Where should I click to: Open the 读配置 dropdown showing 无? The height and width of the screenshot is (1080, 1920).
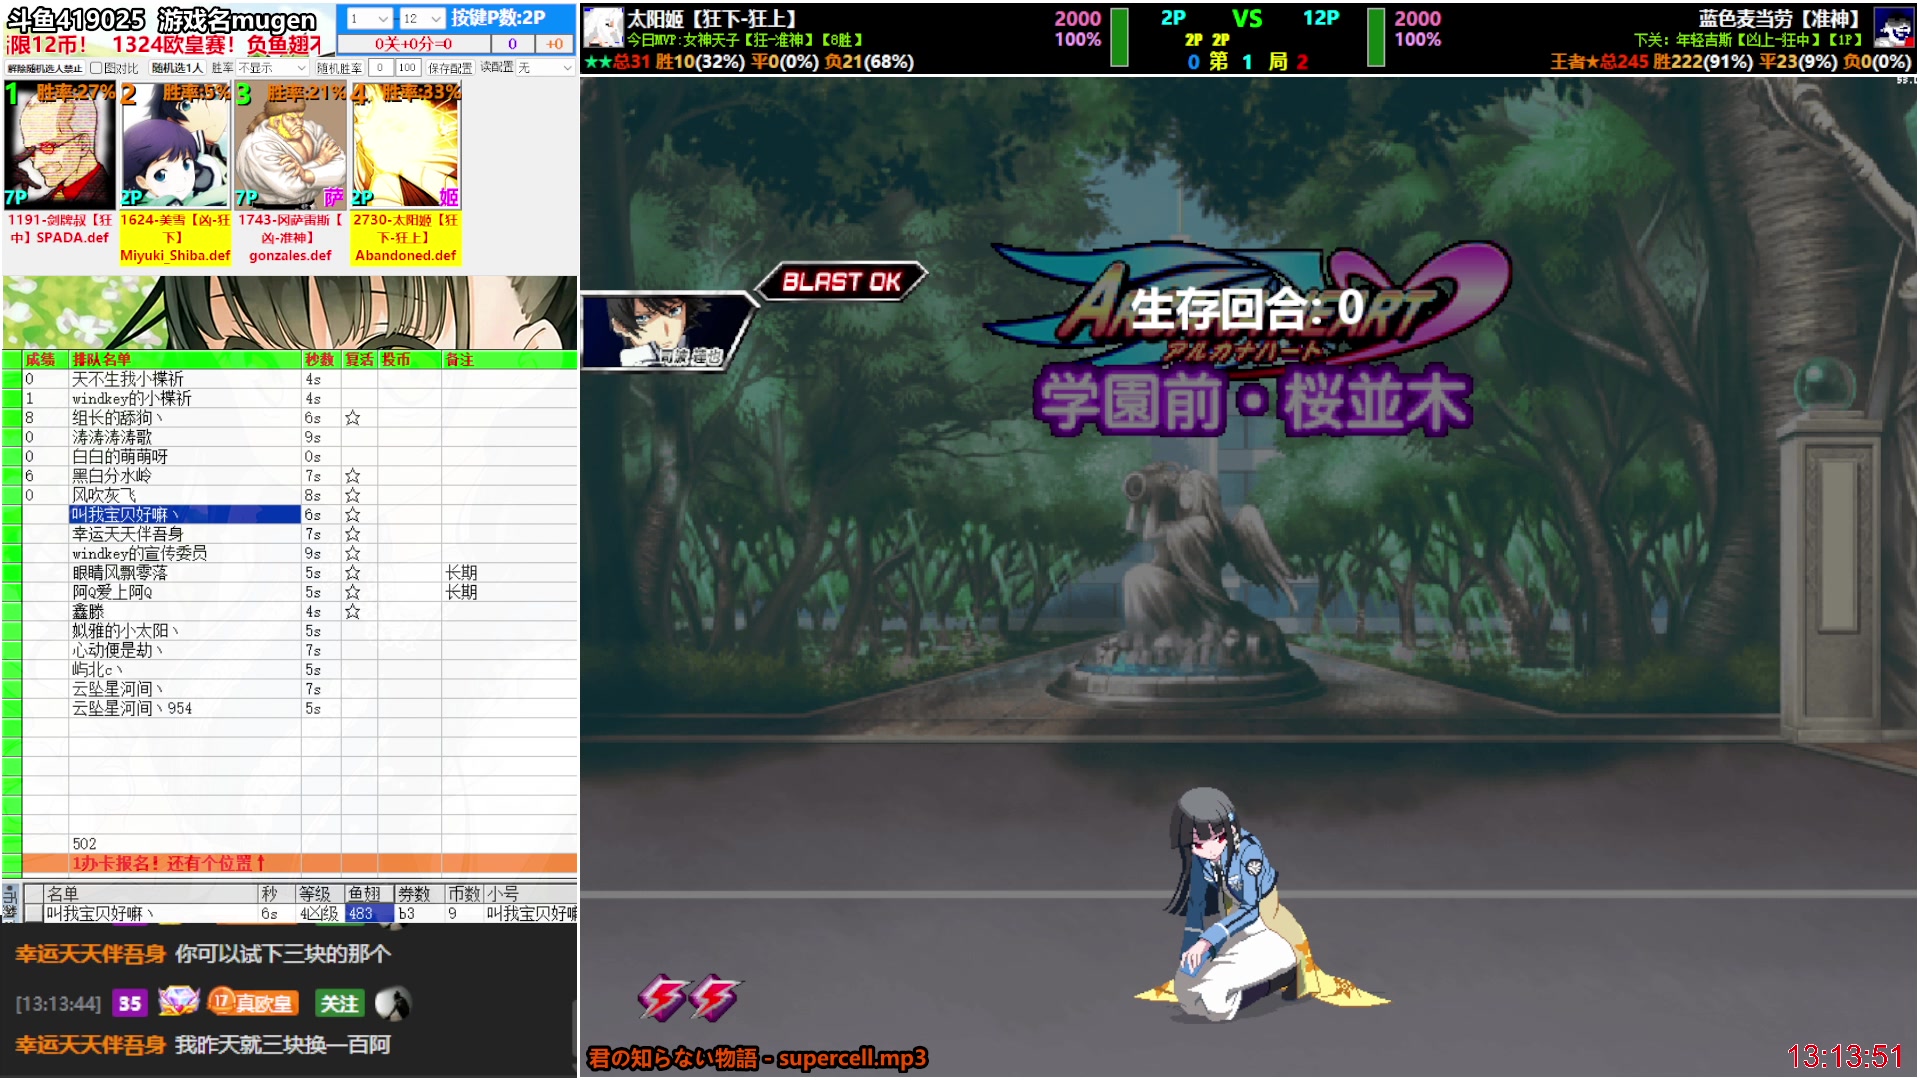point(545,68)
